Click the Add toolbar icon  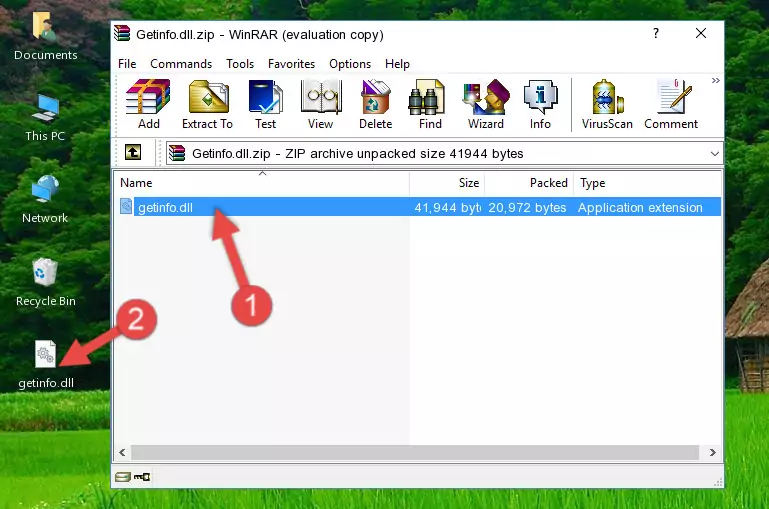coord(148,104)
